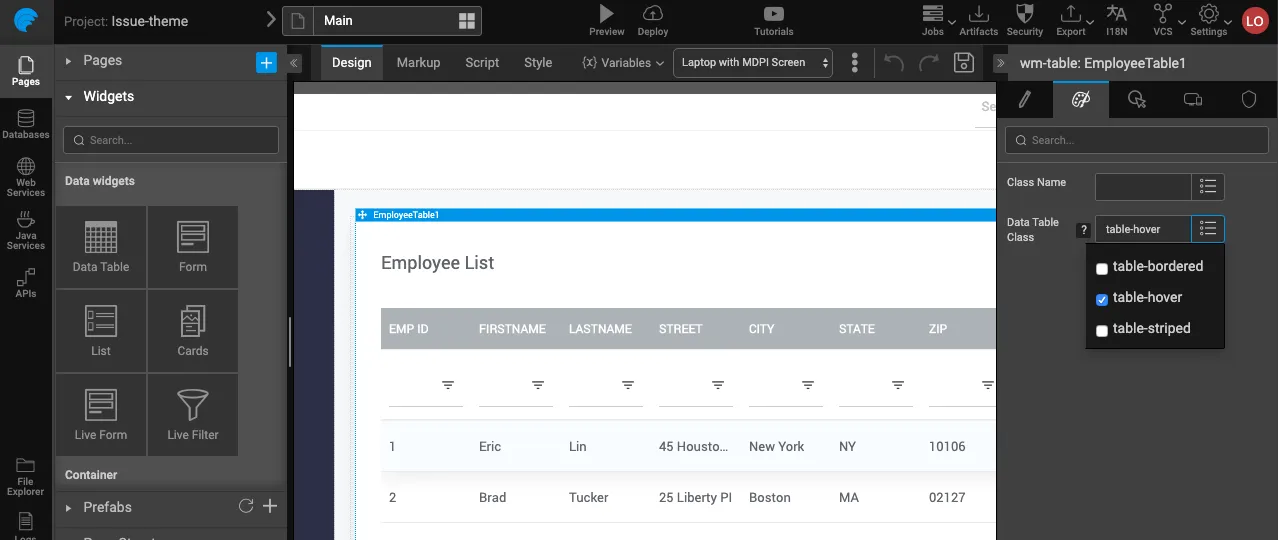Image resolution: width=1278 pixels, height=540 pixels.
Task: Uncheck the table-hover checkbox
Action: click(1102, 299)
